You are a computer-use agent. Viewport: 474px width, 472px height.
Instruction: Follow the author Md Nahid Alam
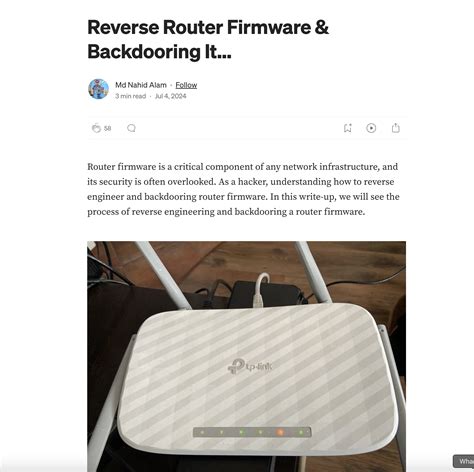click(x=186, y=85)
